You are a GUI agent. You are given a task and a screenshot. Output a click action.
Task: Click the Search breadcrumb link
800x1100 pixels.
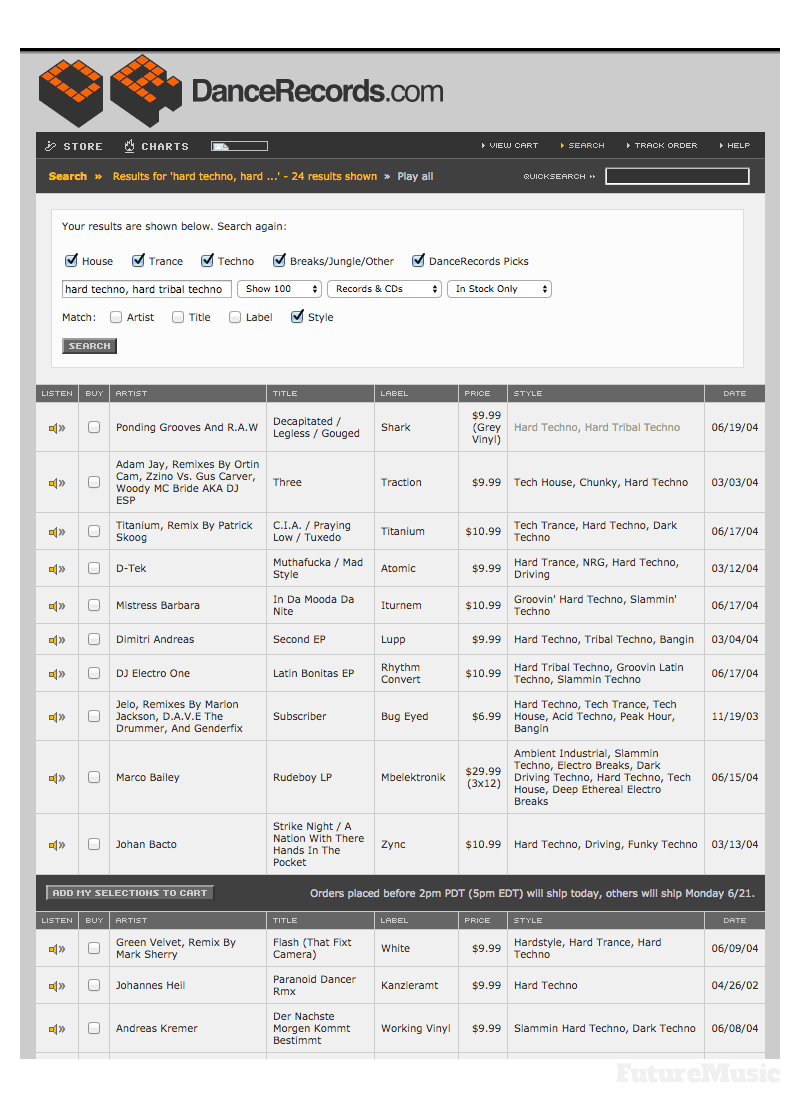point(67,176)
